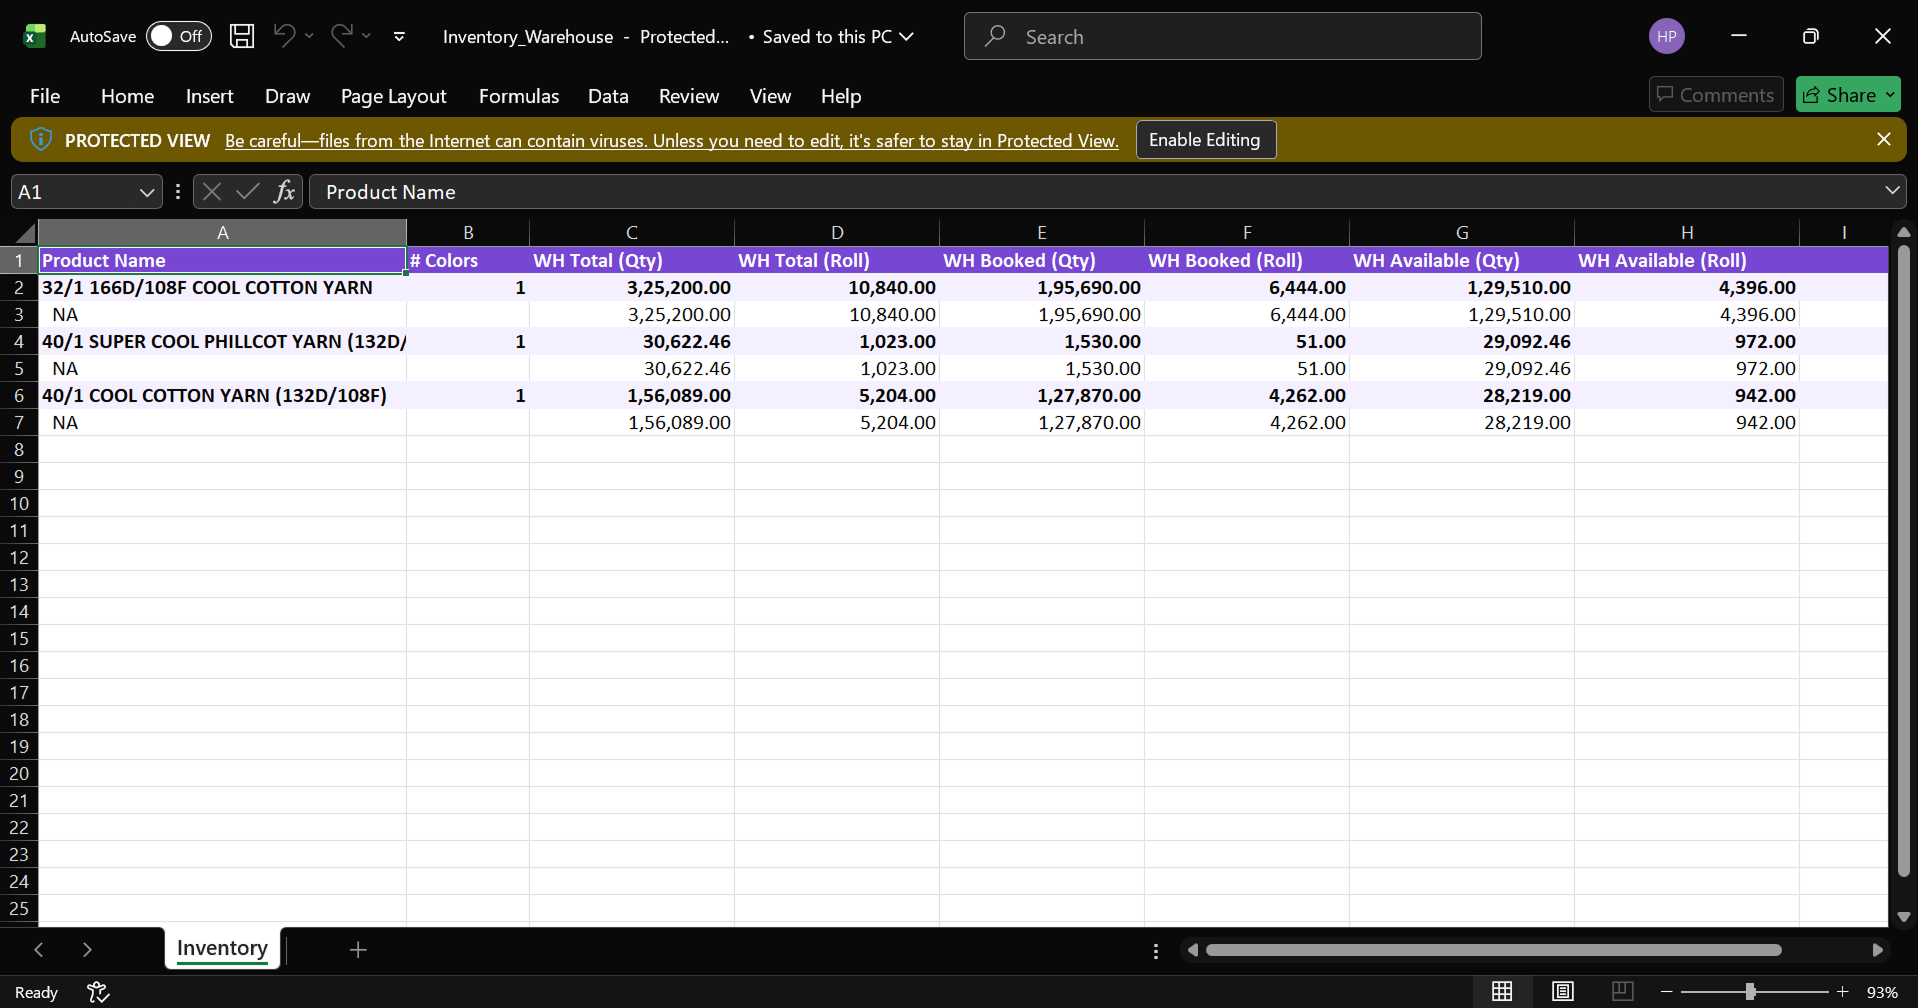1918x1008 pixels.
Task: Switch to Page Break Preview view icon
Action: tap(1622, 991)
